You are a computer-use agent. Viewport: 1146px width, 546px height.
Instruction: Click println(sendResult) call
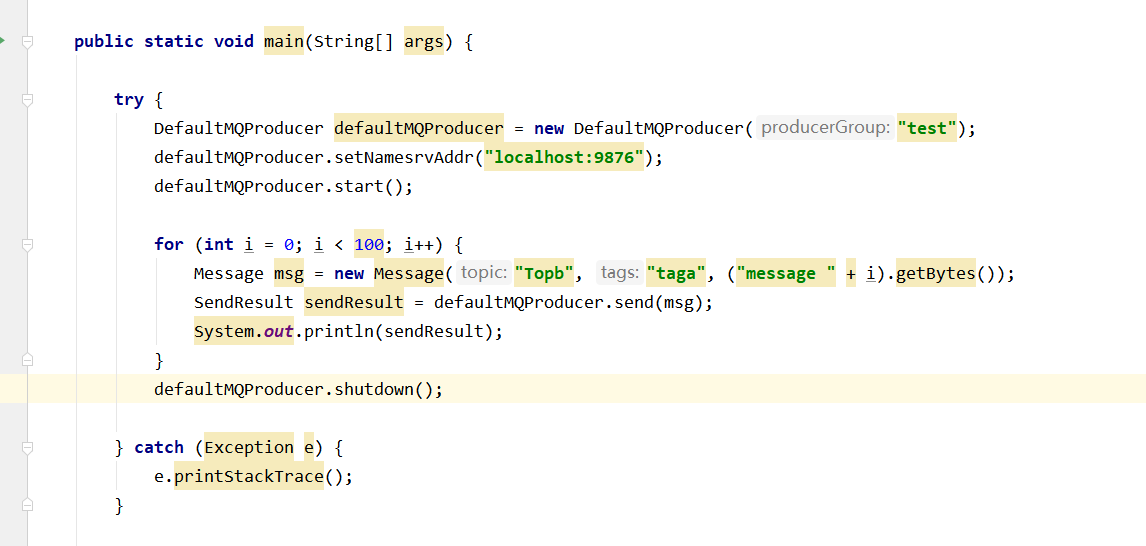coord(399,332)
